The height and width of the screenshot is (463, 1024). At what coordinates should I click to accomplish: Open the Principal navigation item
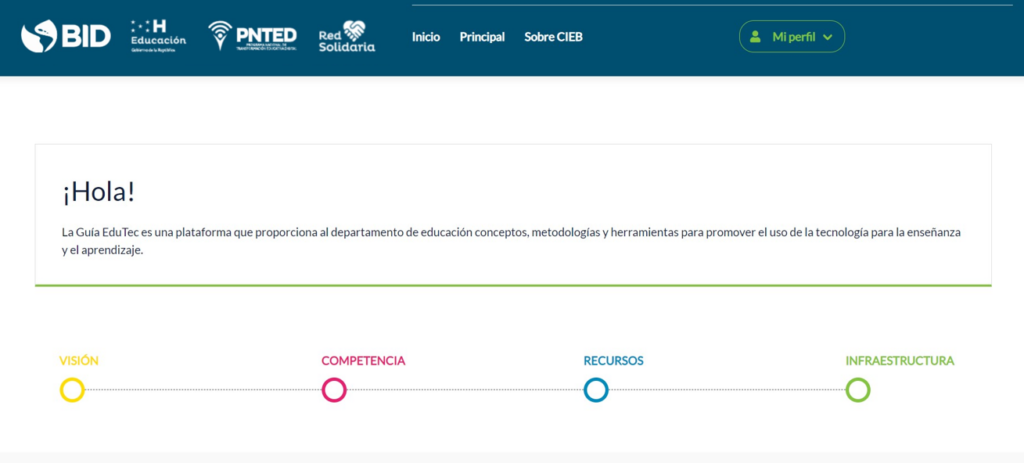click(x=482, y=37)
